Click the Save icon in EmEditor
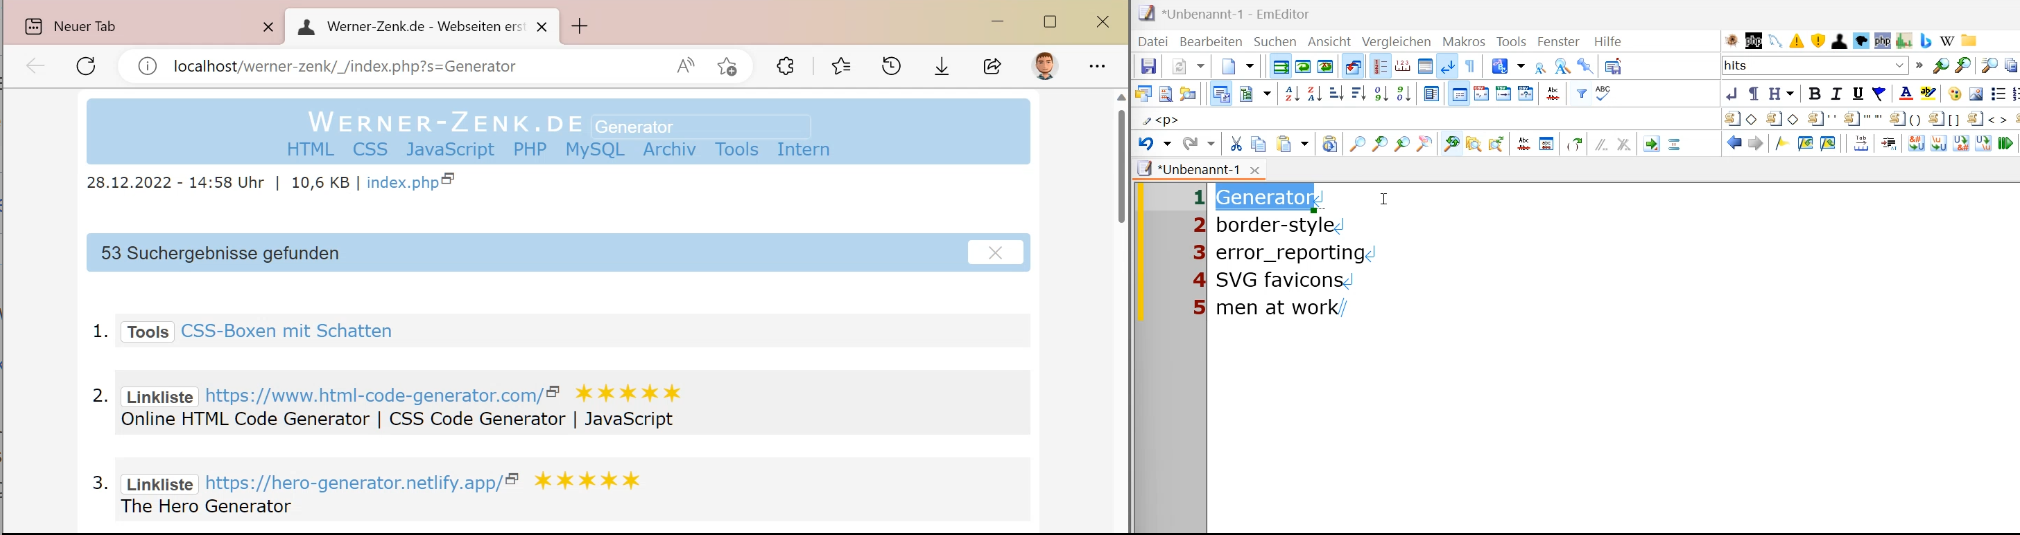The image size is (2020, 535). [1148, 67]
